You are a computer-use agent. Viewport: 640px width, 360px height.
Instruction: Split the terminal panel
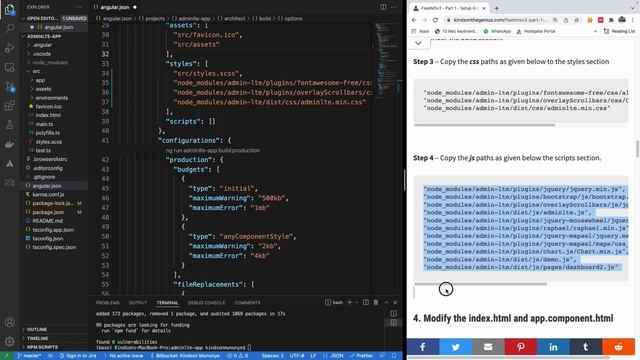point(366,302)
